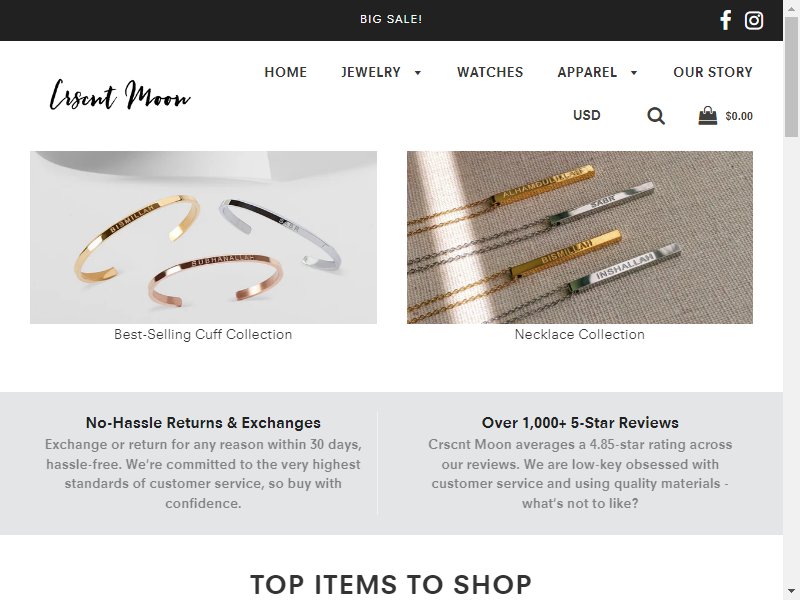The image size is (800, 600).
Task: Click the search magnifier icon
Action: click(656, 116)
